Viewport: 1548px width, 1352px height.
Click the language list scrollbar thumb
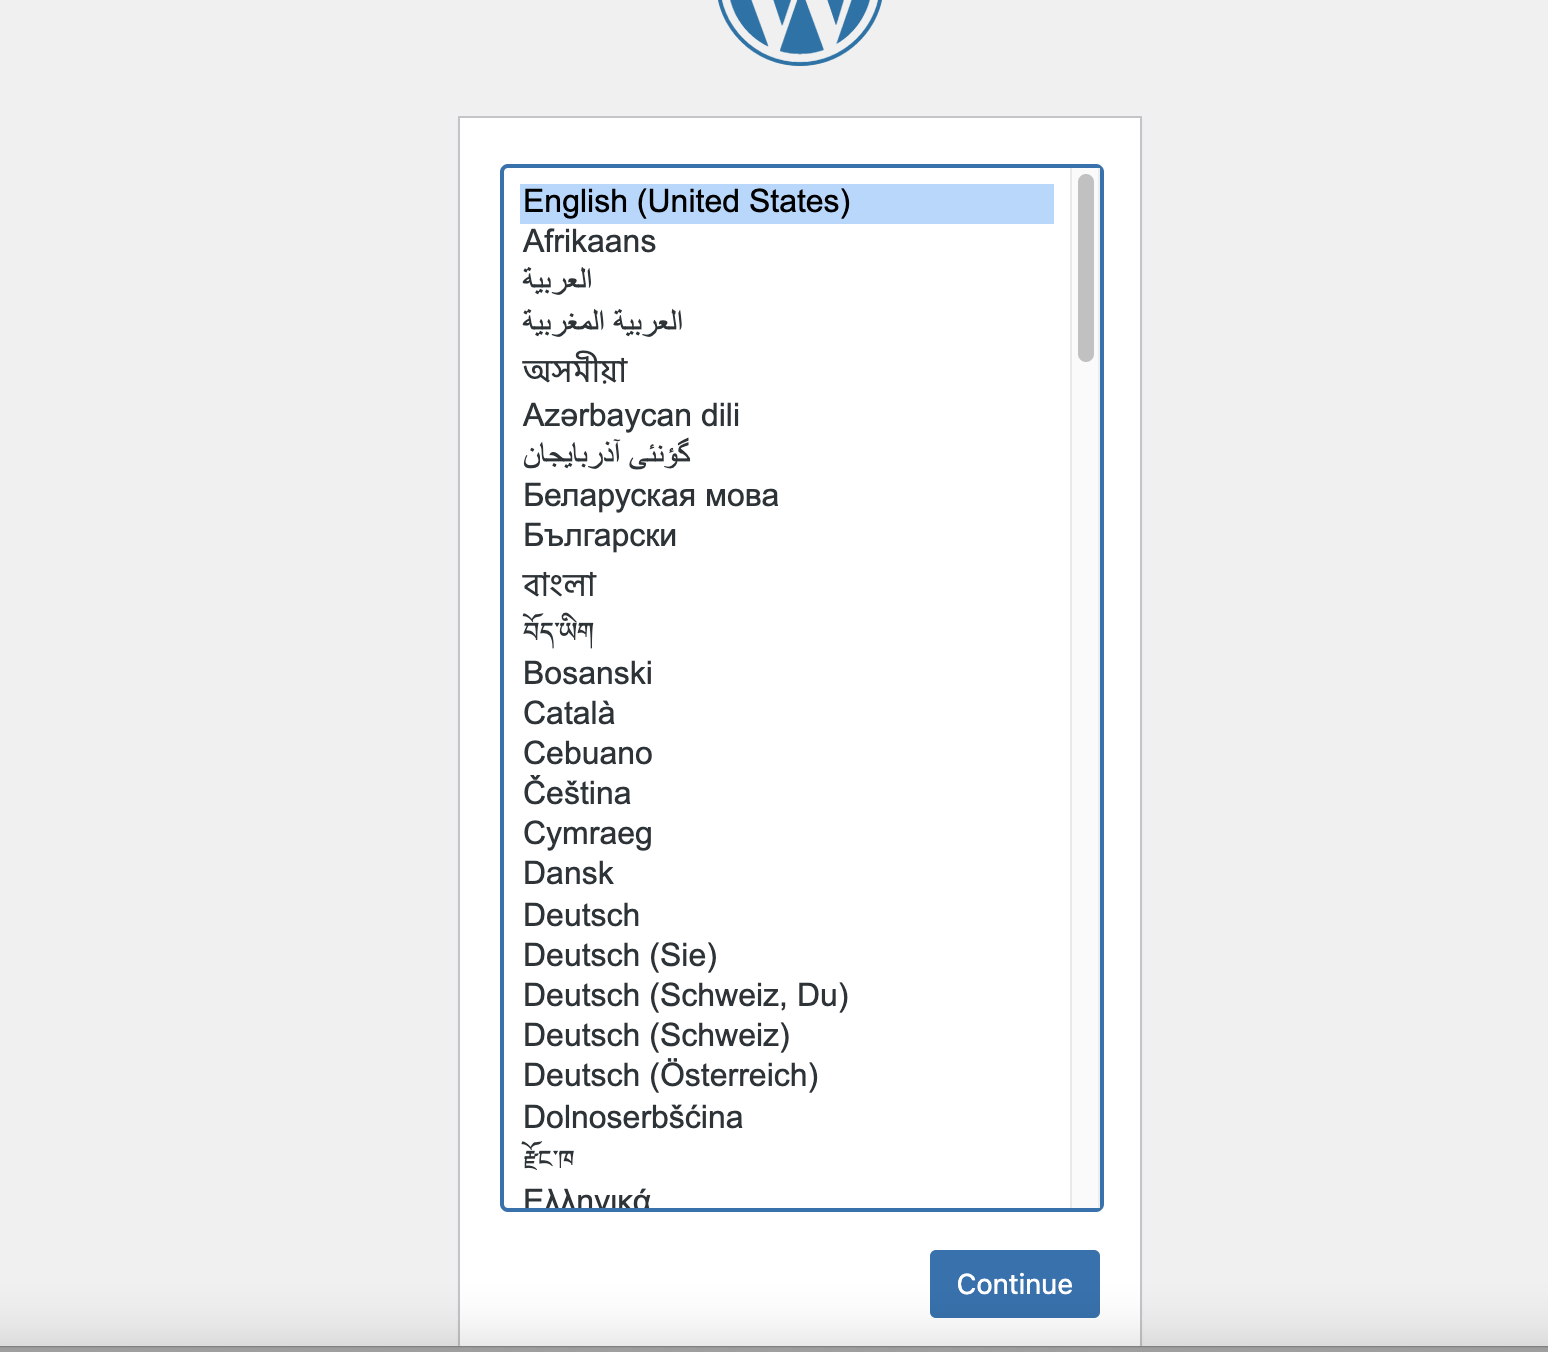point(1086,268)
